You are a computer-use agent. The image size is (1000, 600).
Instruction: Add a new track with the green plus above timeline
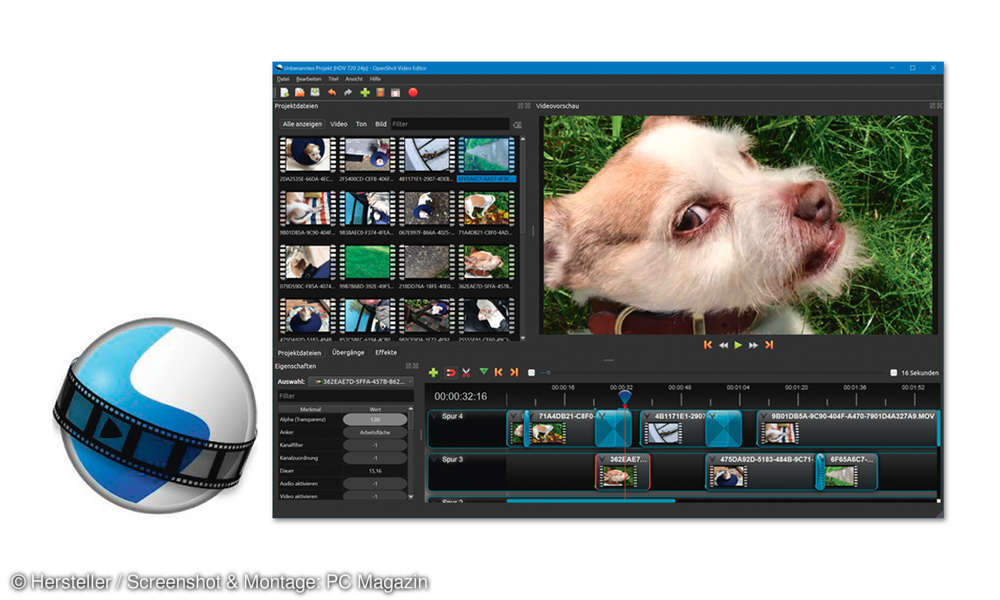tap(433, 372)
